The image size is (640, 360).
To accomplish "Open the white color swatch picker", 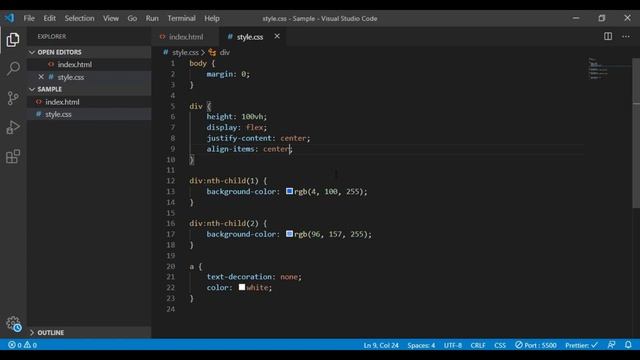I will 242,287.
